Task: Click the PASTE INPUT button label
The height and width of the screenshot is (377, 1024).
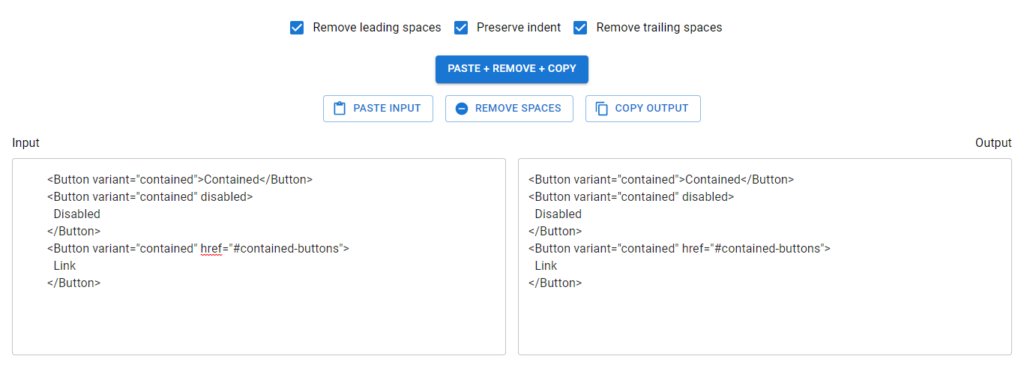Action: 387,108
